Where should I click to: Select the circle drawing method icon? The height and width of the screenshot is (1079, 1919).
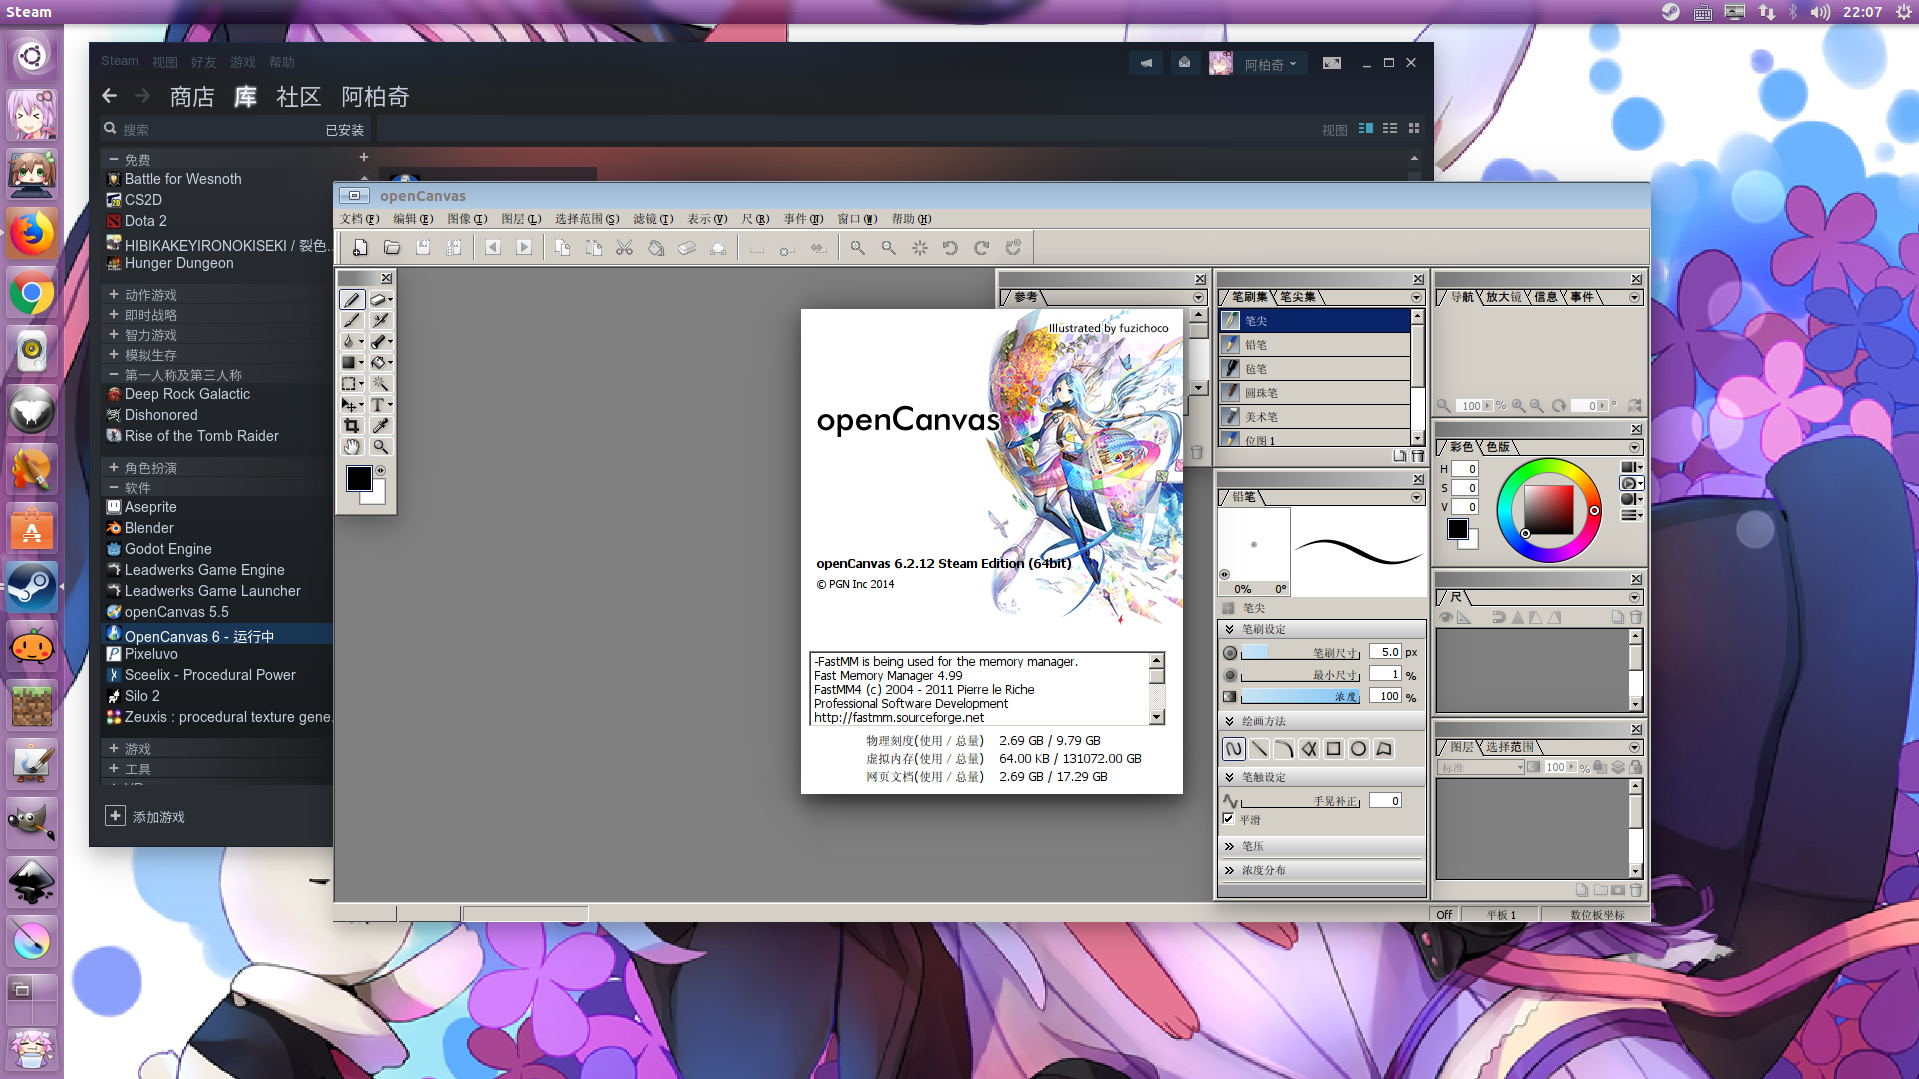point(1358,749)
